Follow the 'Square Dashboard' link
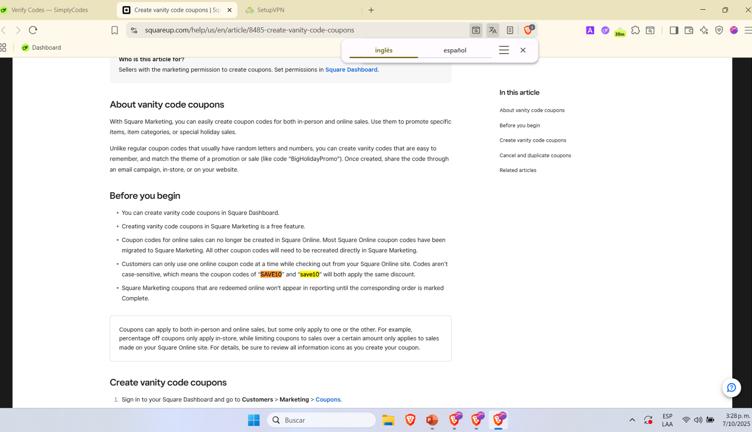This screenshot has height=432, width=752. [x=351, y=70]
